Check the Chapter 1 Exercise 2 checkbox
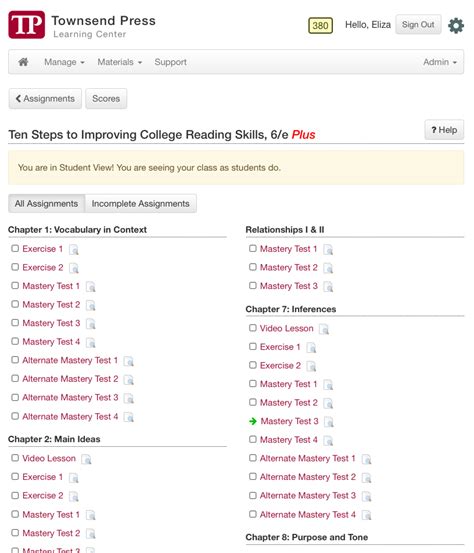474x553 pixels. [15, 267]
